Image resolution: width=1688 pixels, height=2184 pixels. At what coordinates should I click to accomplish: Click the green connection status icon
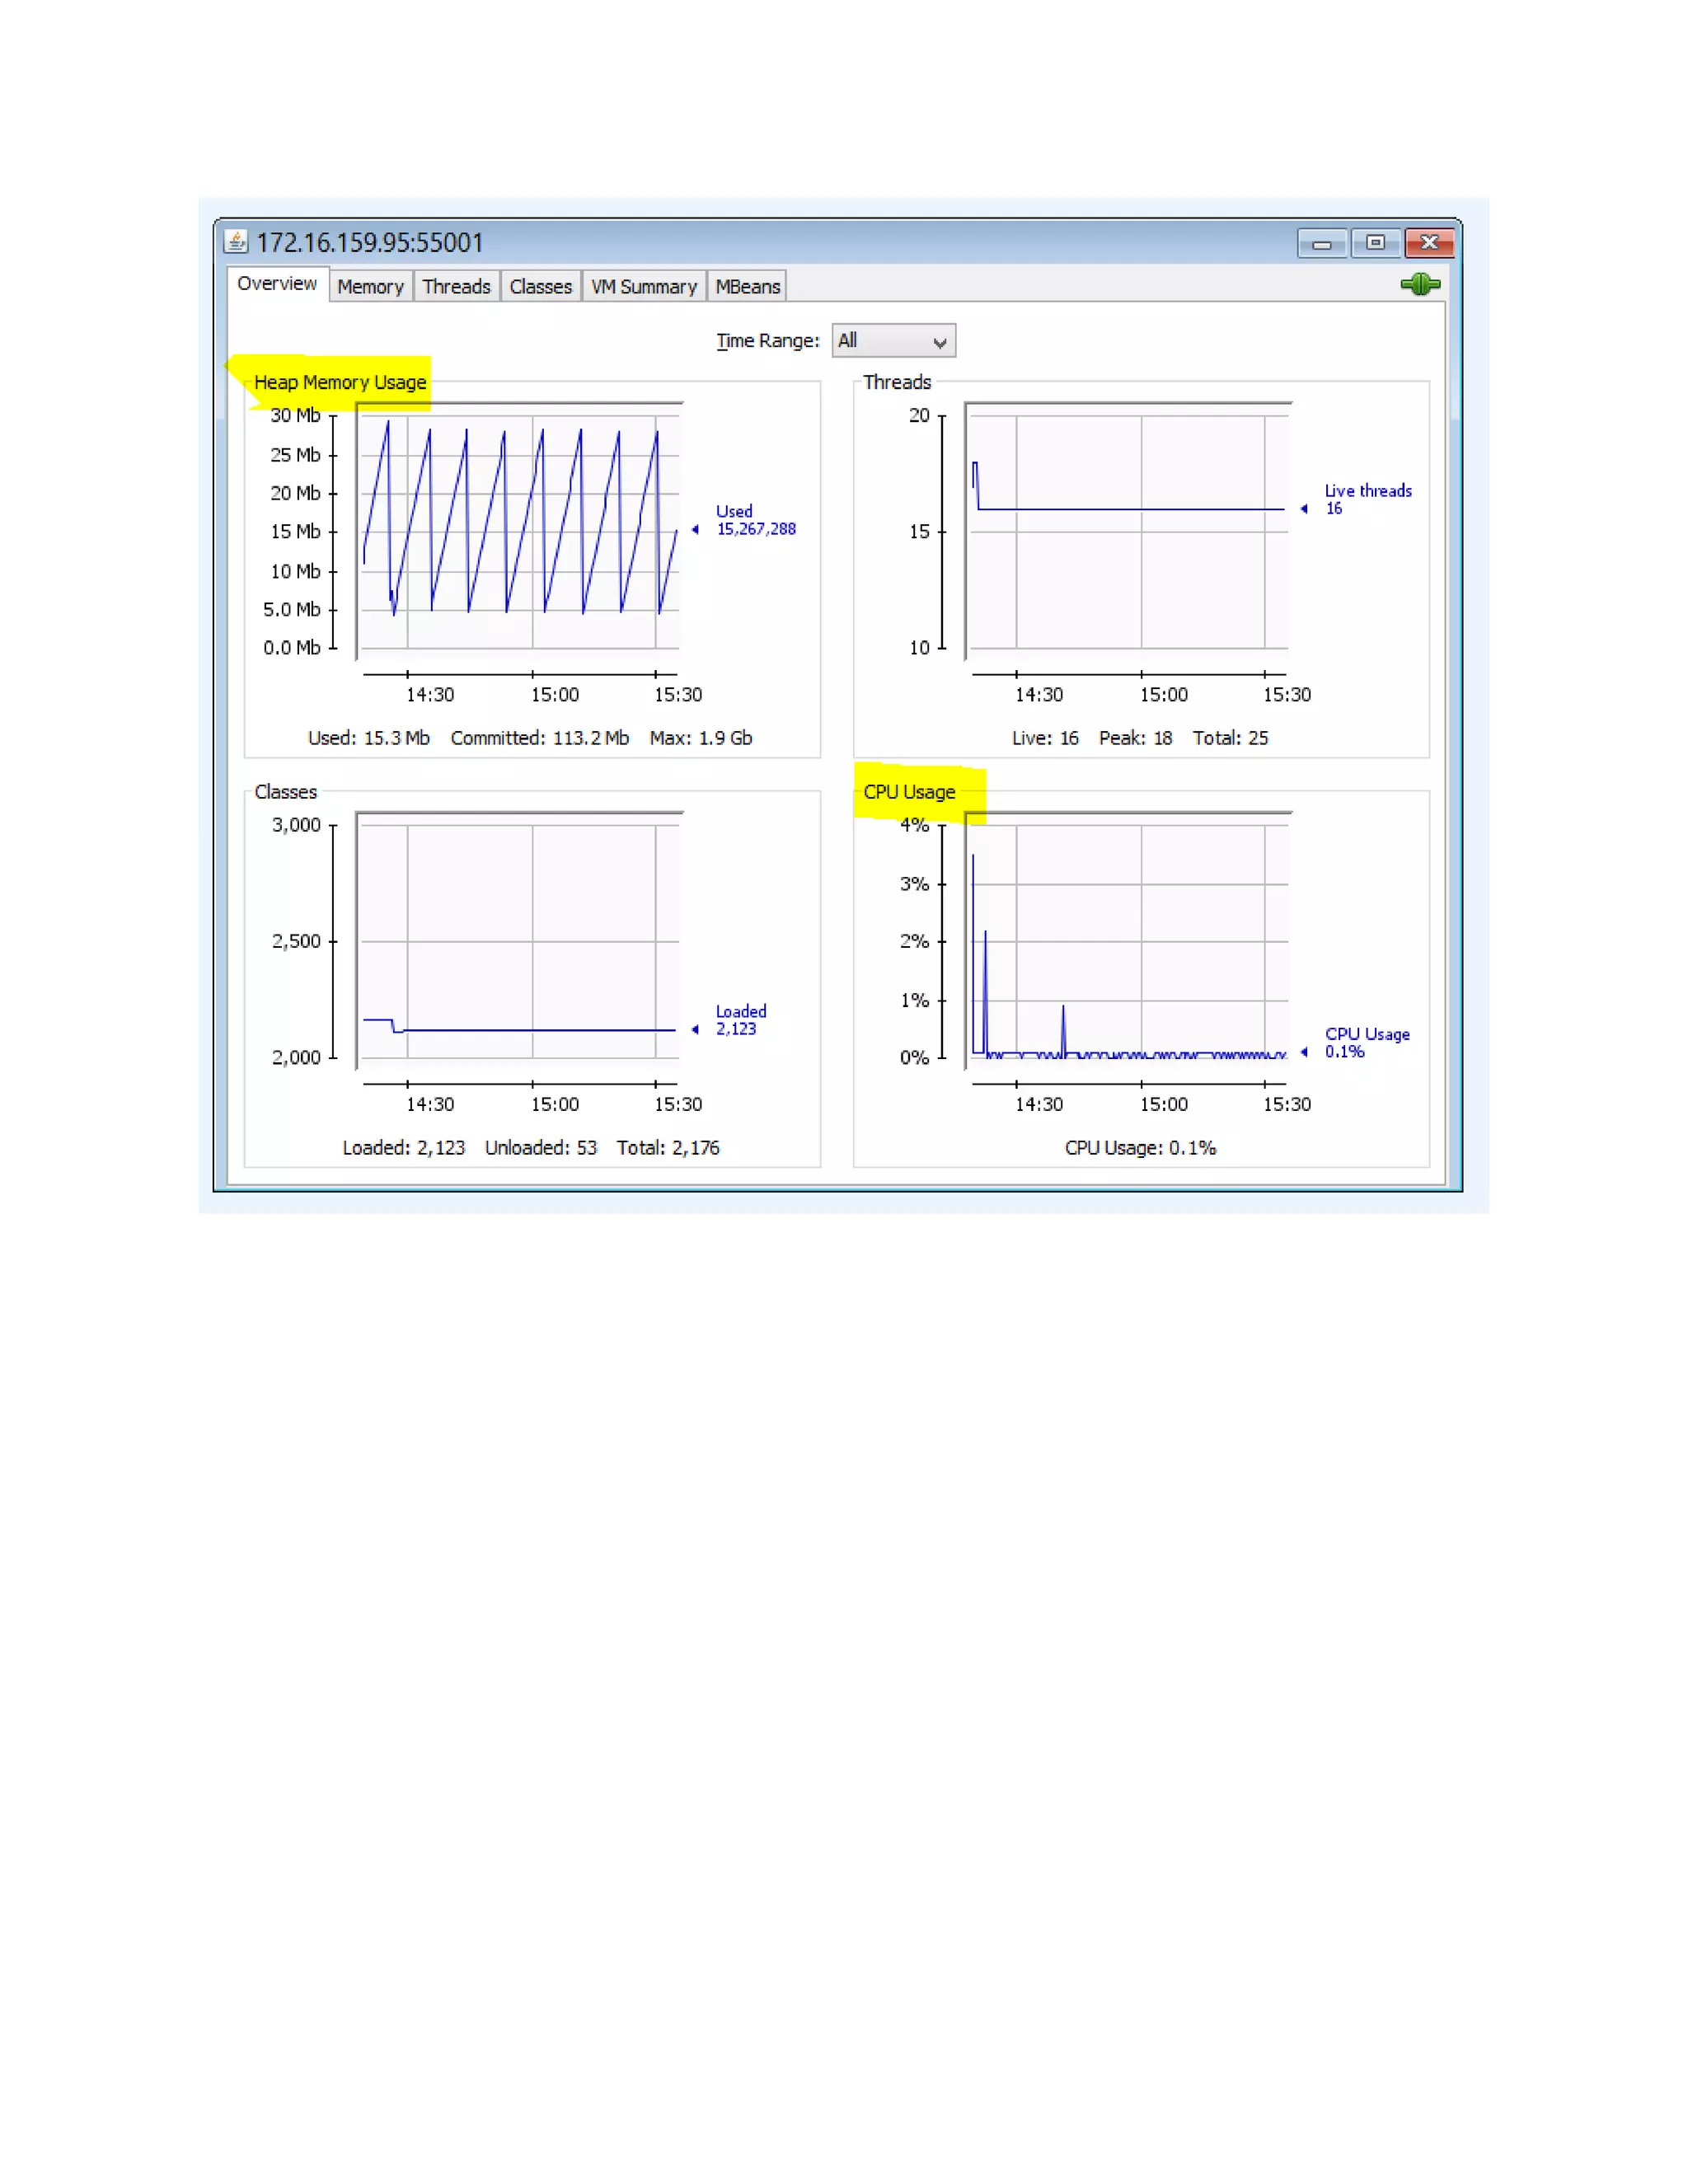[1419, 285]
